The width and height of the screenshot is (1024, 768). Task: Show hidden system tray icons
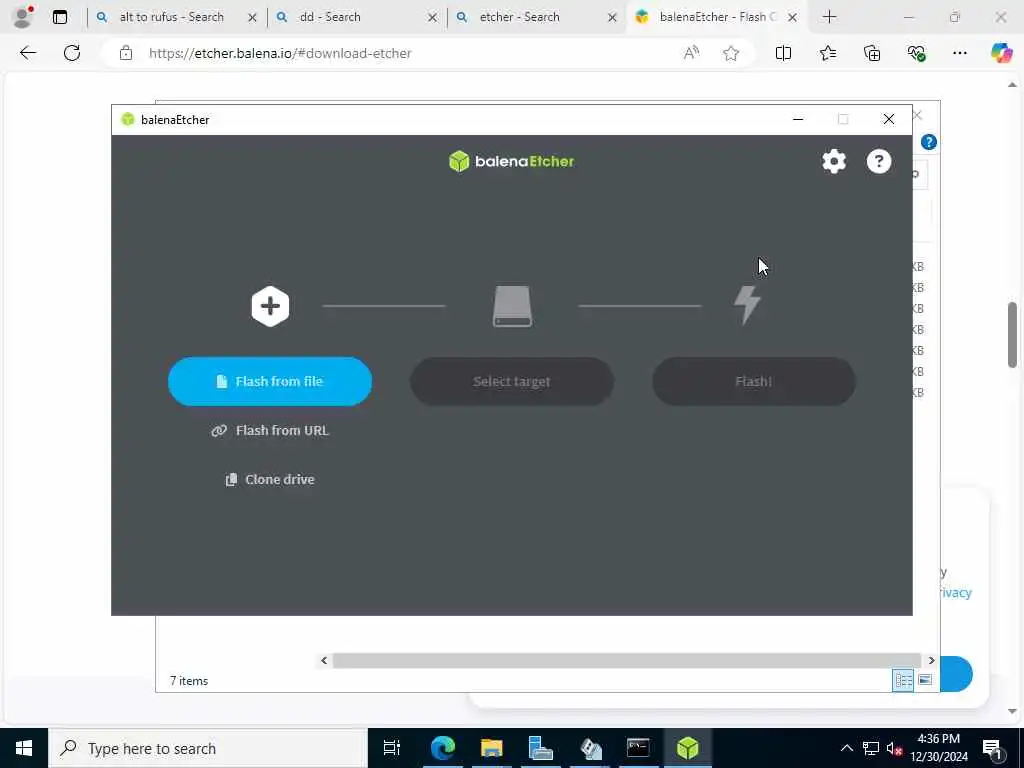click(846, 748)
